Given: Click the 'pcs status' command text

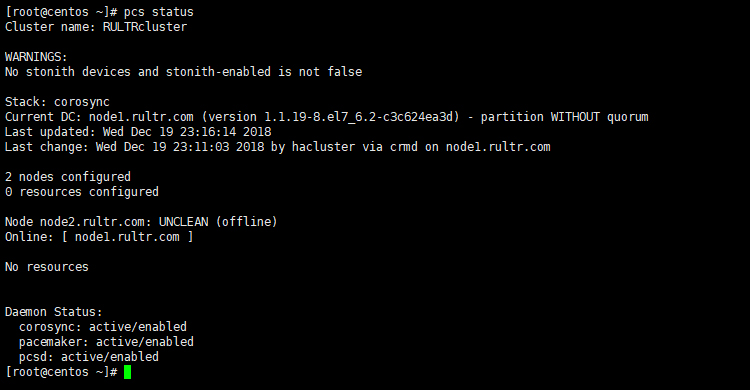Looking at the screenshot, I should click(159, 12).
